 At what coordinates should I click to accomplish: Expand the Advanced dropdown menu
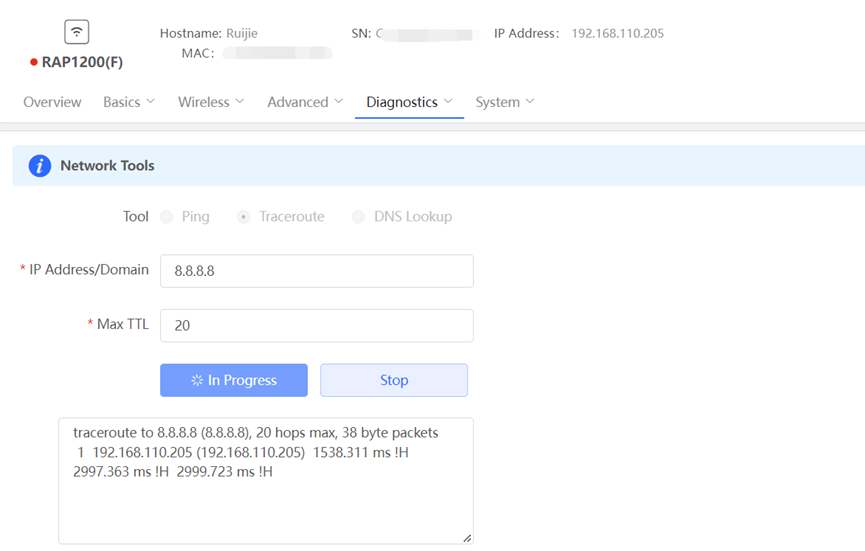pos(305,102)
